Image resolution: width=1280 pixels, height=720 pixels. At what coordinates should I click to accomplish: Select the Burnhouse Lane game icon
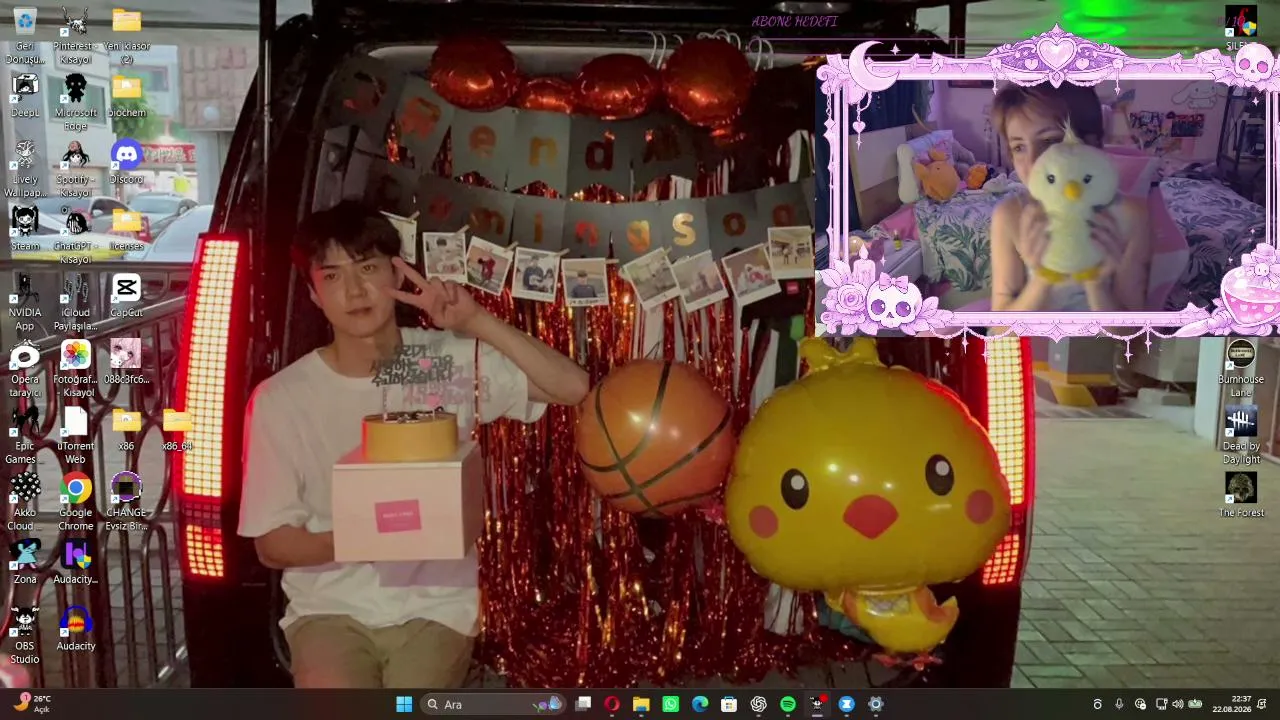1241,369
